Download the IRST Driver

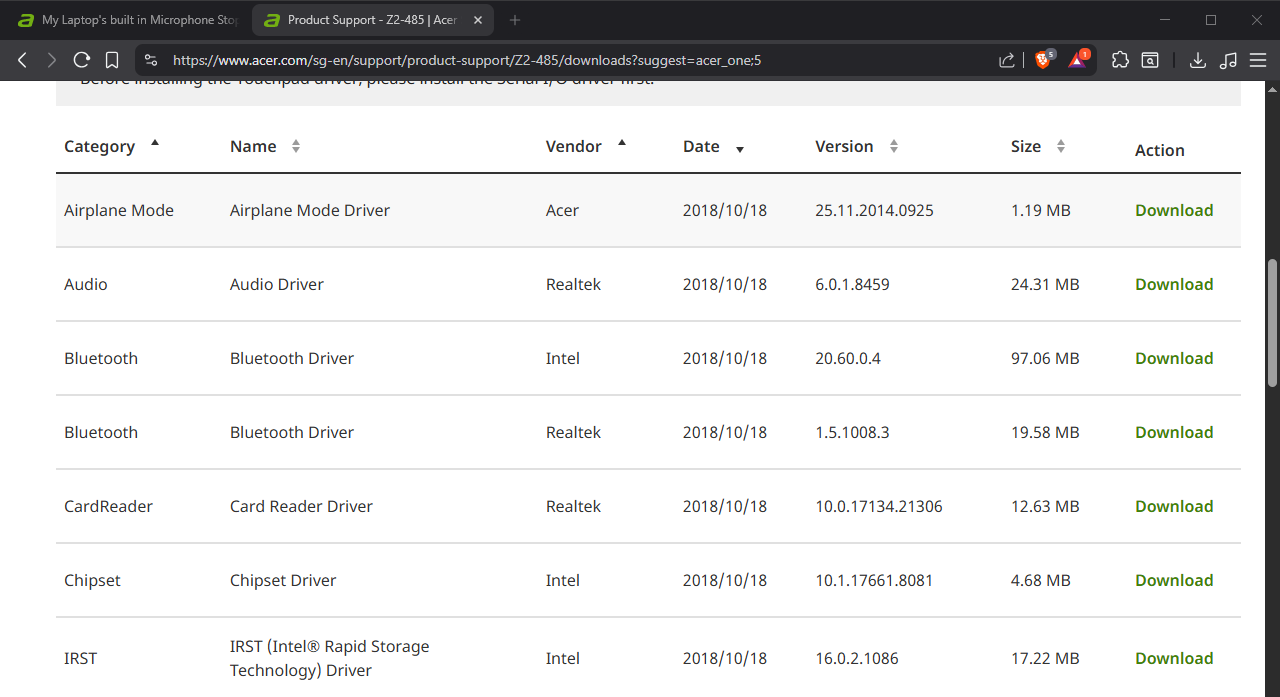[1174, 658]
